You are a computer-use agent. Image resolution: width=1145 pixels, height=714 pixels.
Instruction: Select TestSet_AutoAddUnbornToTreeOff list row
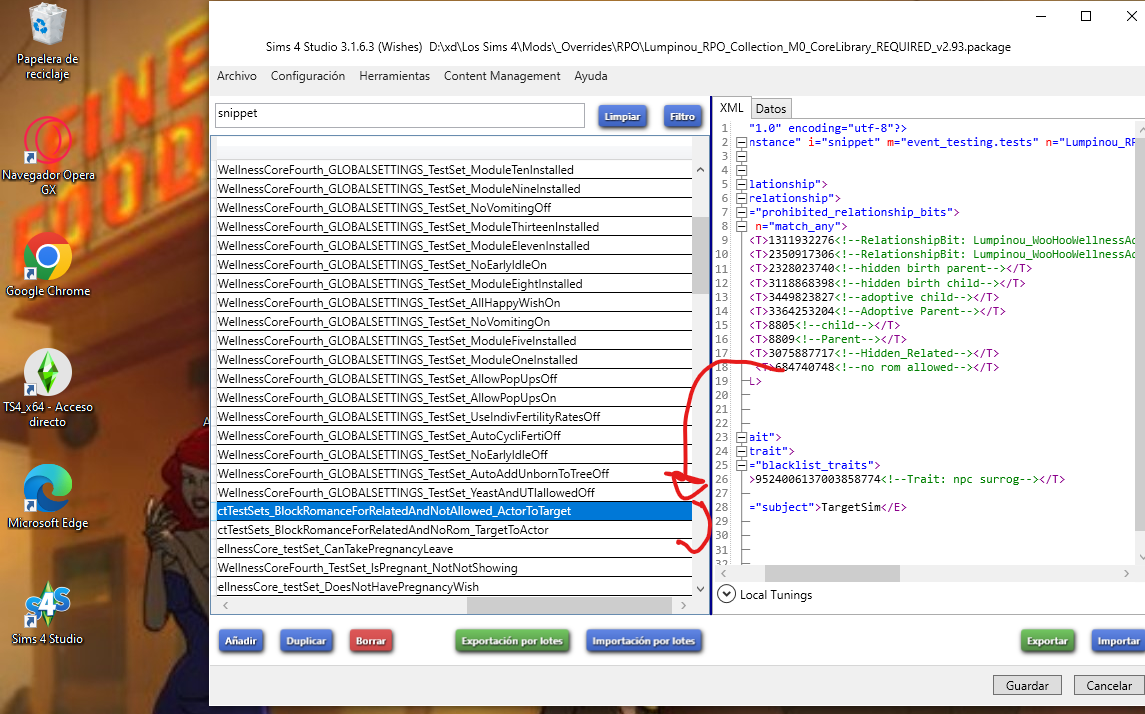click(453, 474)
